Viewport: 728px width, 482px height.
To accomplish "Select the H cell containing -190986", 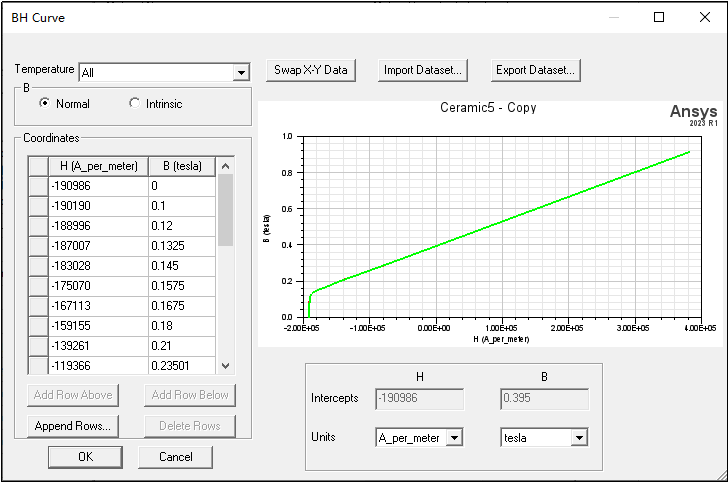I will (97, 186).
